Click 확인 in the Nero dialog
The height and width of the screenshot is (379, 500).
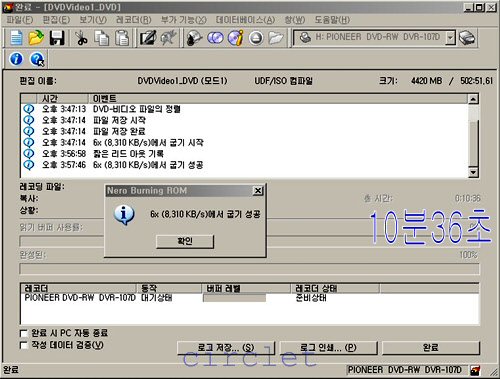[x=185, y=241]
